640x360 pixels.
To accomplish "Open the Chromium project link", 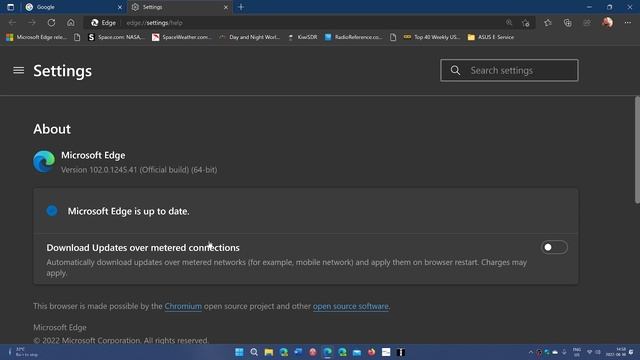I will pyautogui.click(x=183, y=306).
